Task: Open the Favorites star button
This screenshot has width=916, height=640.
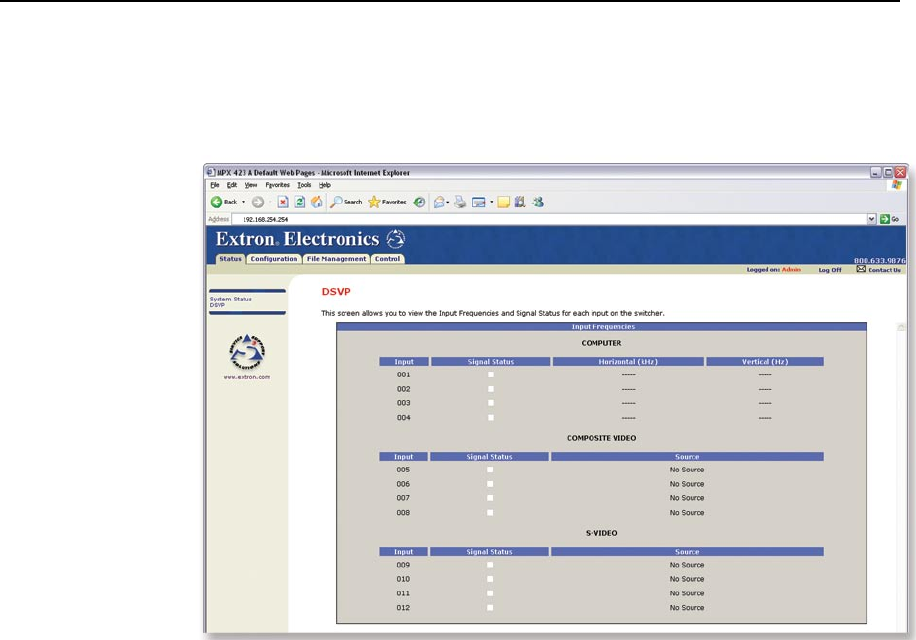Action: (387, 202)
